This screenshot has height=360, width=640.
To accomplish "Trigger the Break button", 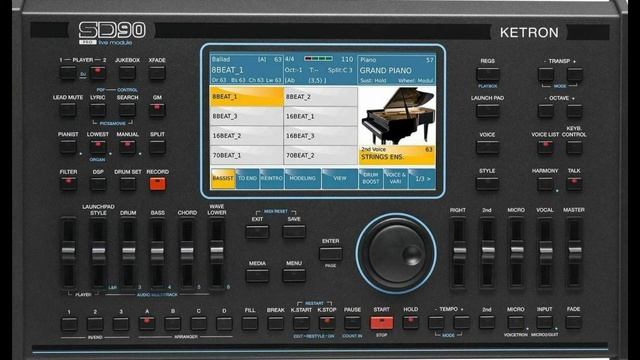I will click(x=276, y=323).
